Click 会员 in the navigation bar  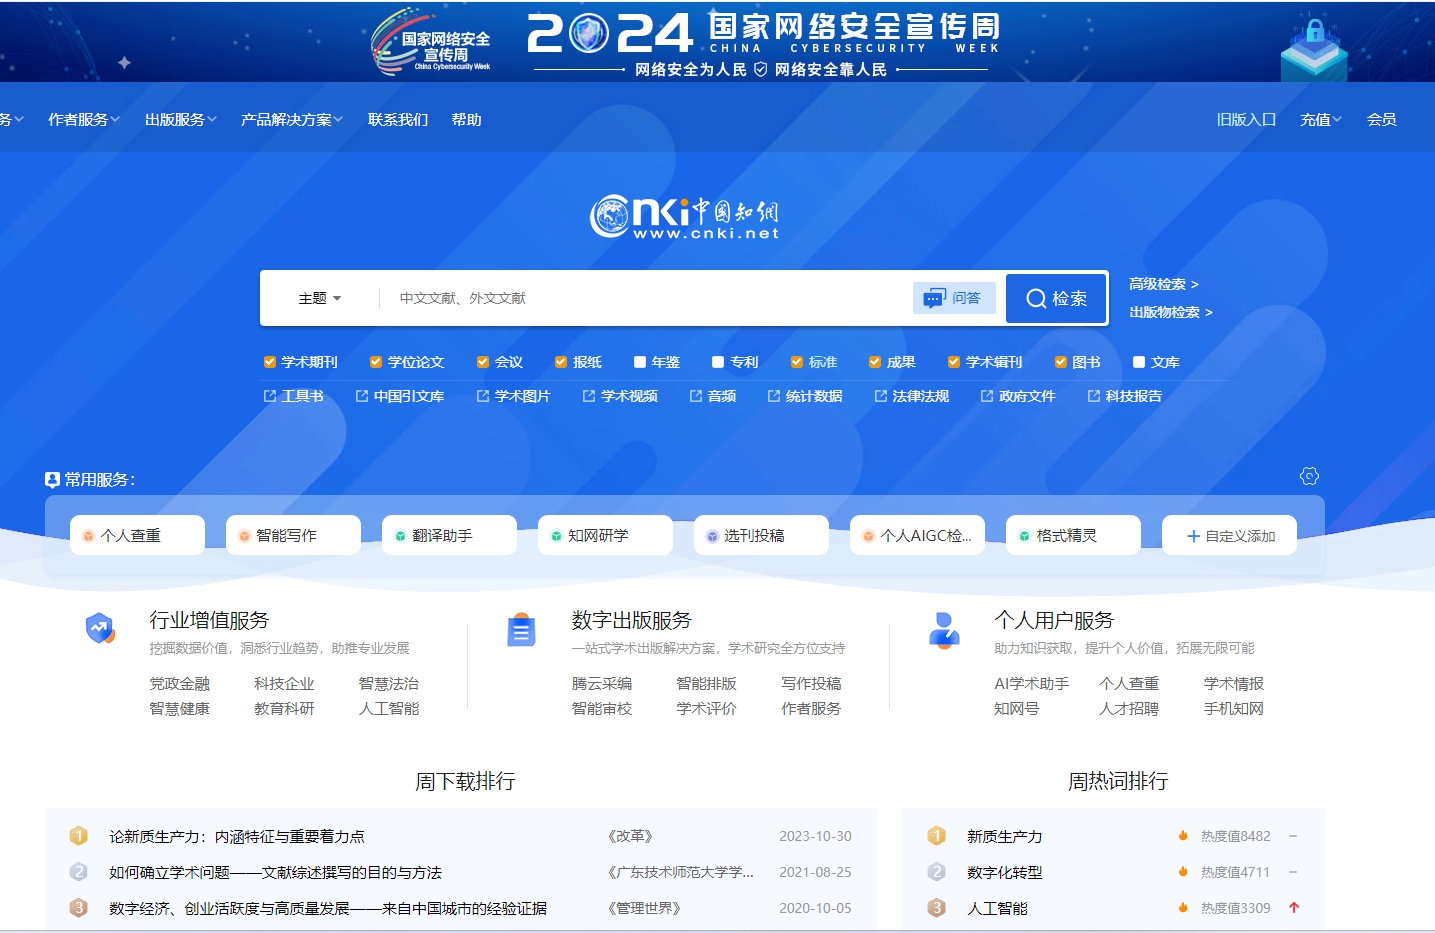[x=1382, y=119]
